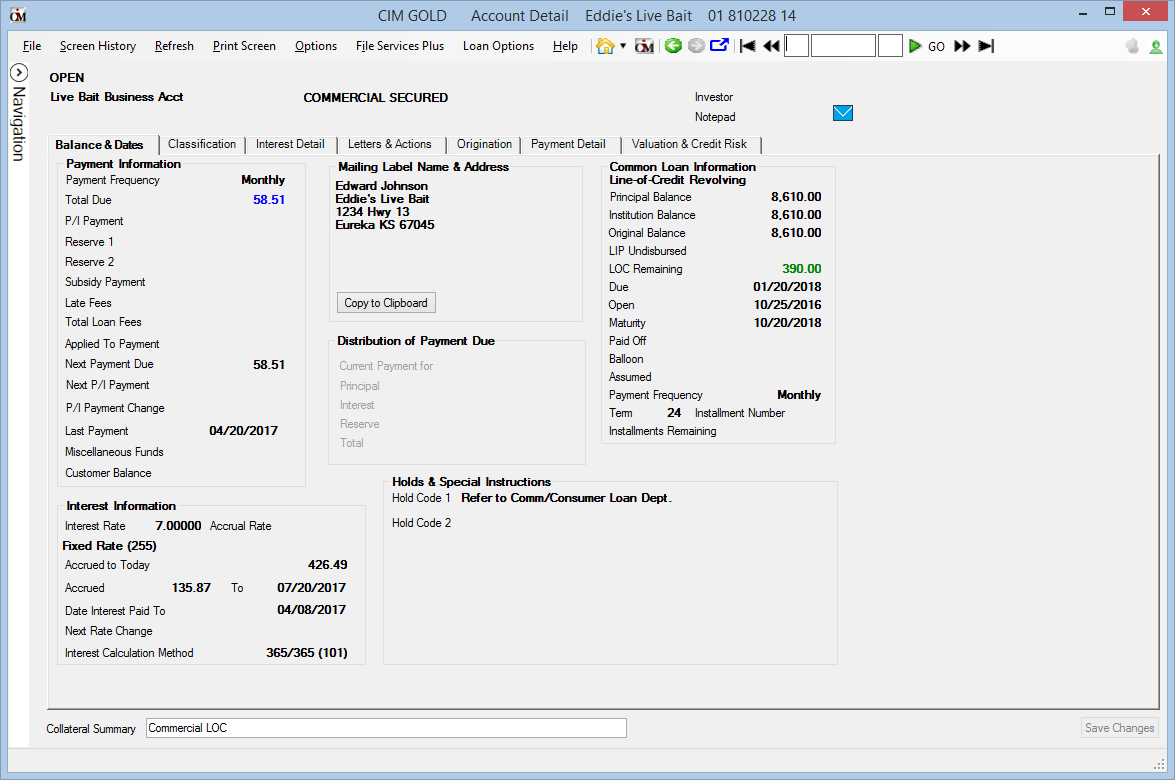Screen dimensions: 1175x780
Task: Click the CIM logo toolbar icon
Action: 644,46
